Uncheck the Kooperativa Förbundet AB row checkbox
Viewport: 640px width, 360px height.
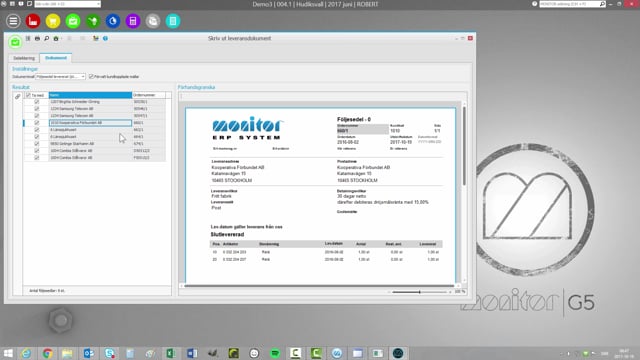pos(37,122)
